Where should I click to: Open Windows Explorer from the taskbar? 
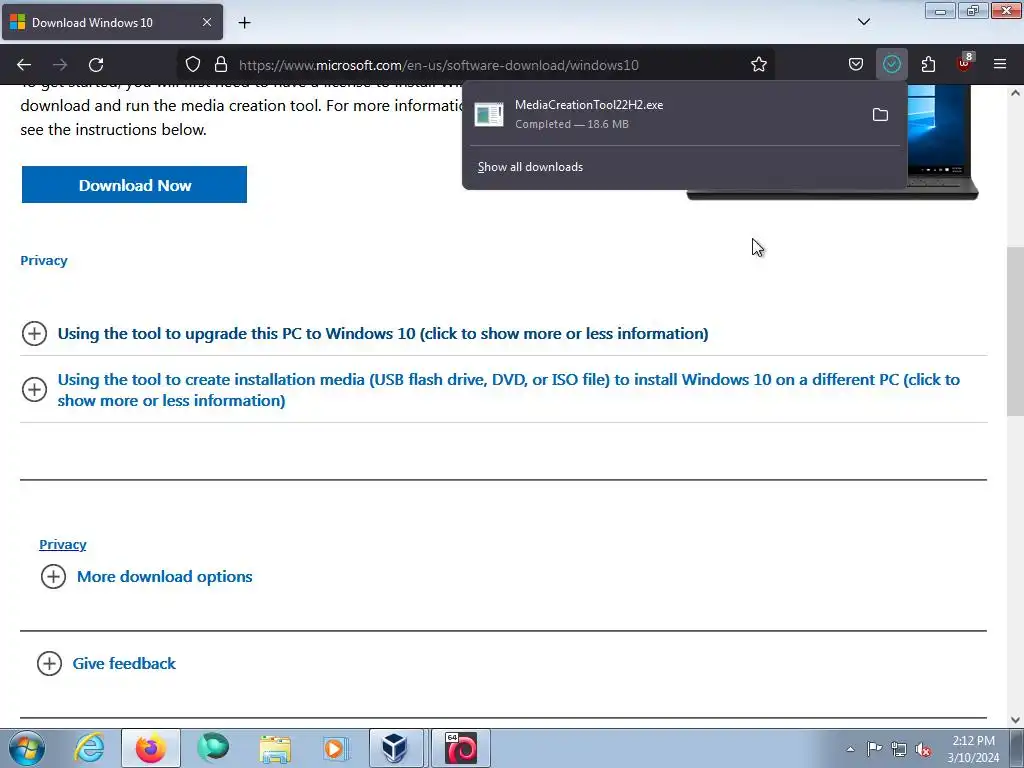point(275,748)
